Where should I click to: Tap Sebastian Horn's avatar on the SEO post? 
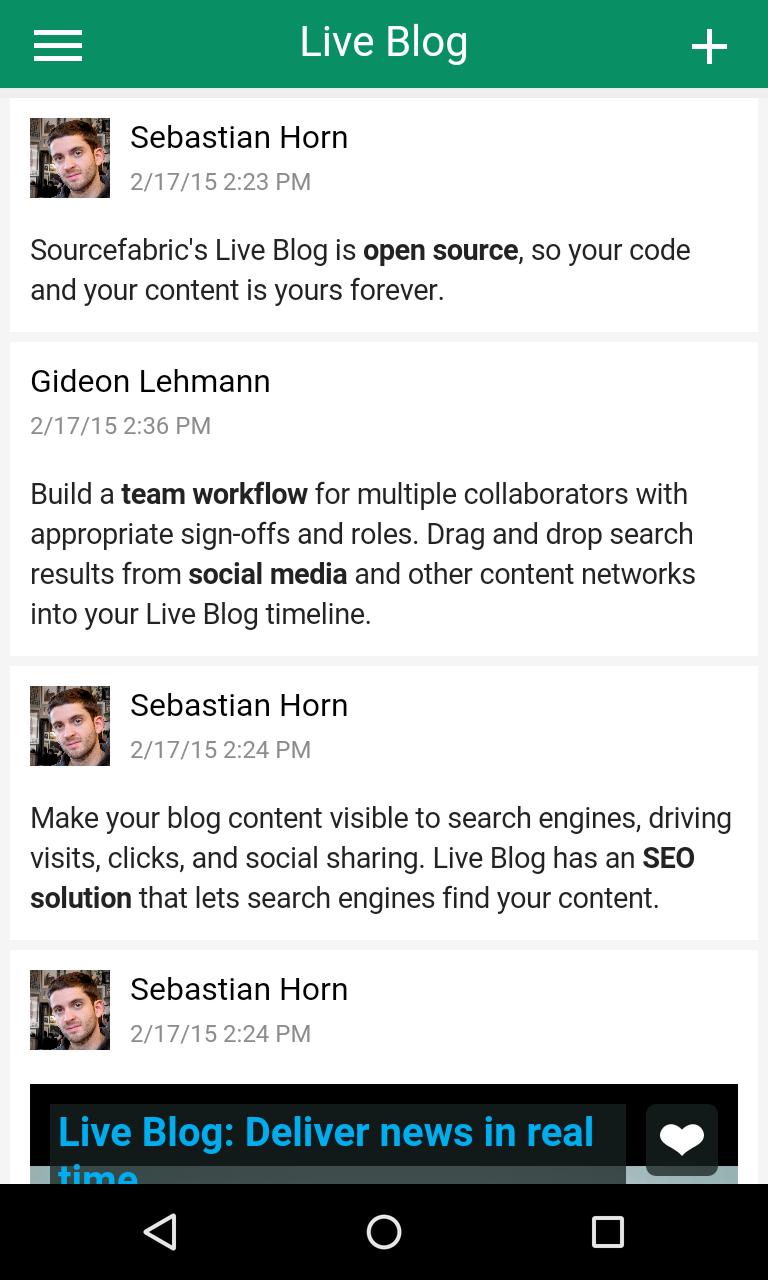[x=70, y=726]
